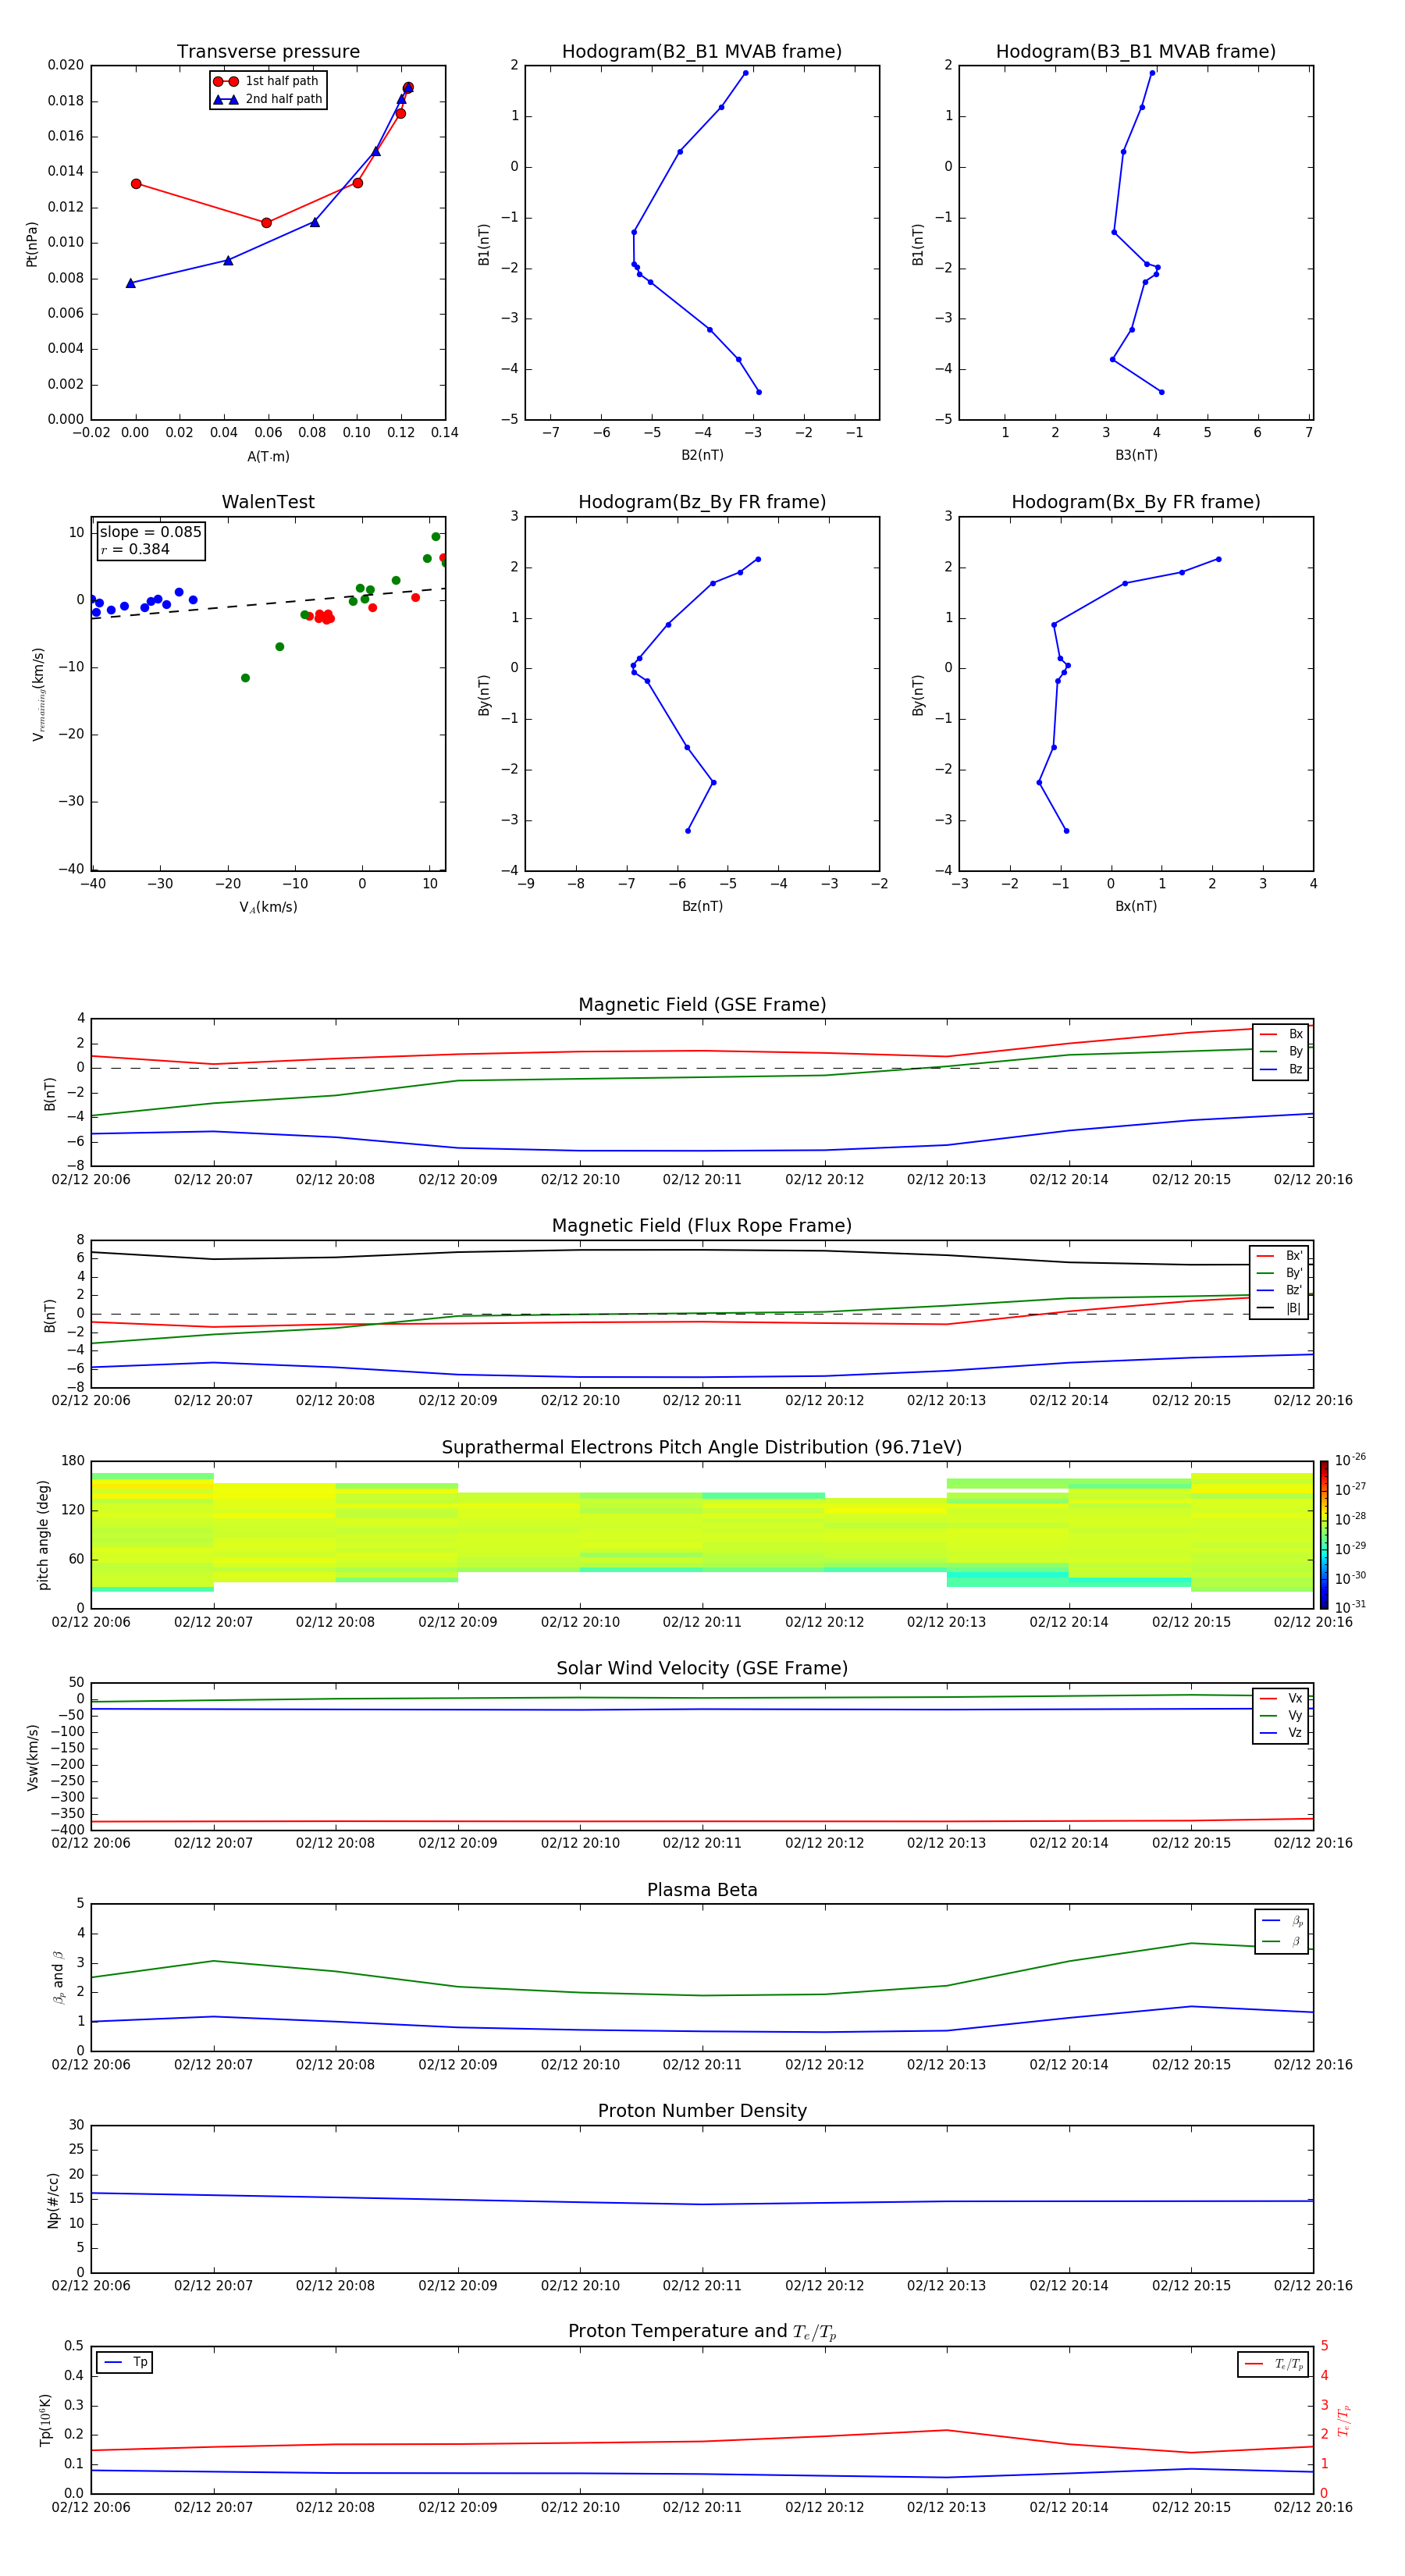Click '02/12 20:09' under Flux Rope Frame plot
The height and width of the screenshot is (2576, 1405).
(458, 1401)
